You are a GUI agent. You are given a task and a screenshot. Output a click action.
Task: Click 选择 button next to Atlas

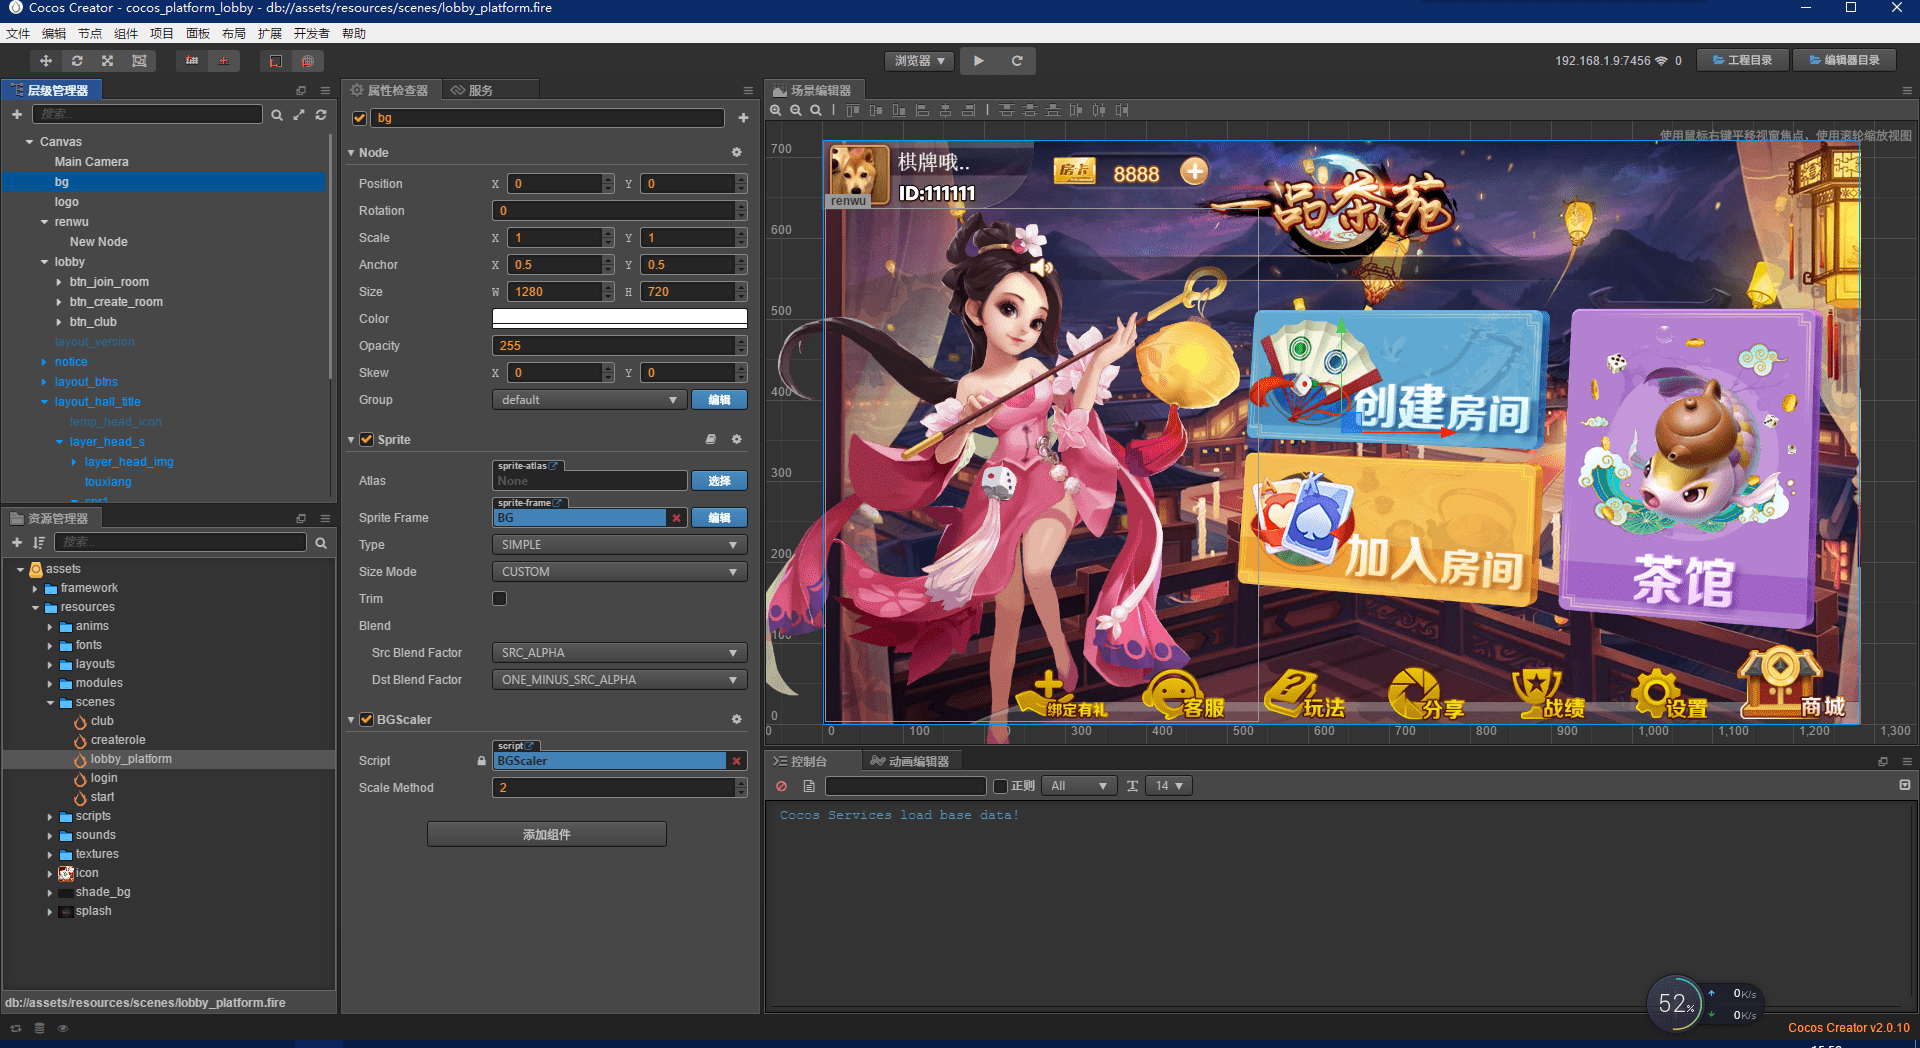tap(719, 481)
